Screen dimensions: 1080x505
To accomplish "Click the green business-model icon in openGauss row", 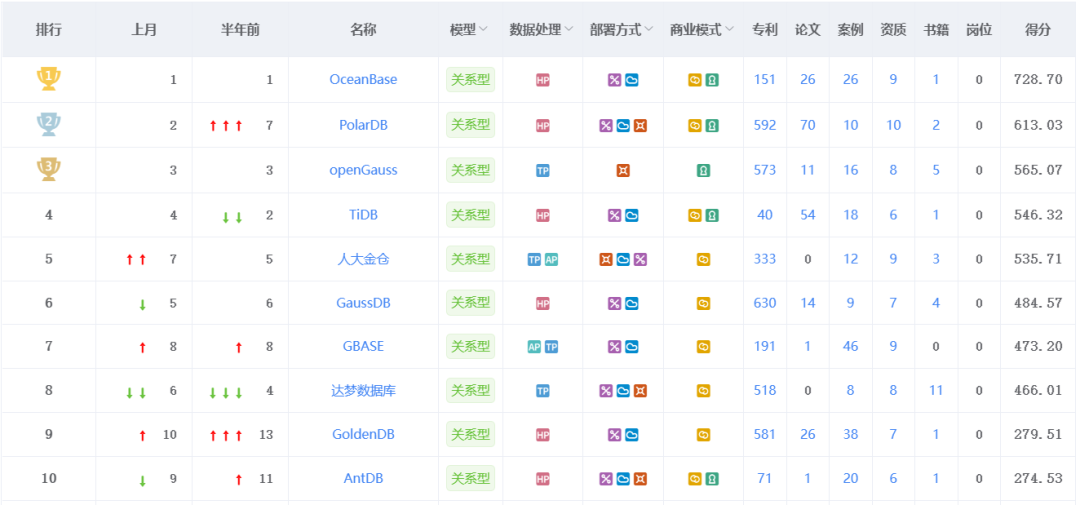I will [703, 170].
